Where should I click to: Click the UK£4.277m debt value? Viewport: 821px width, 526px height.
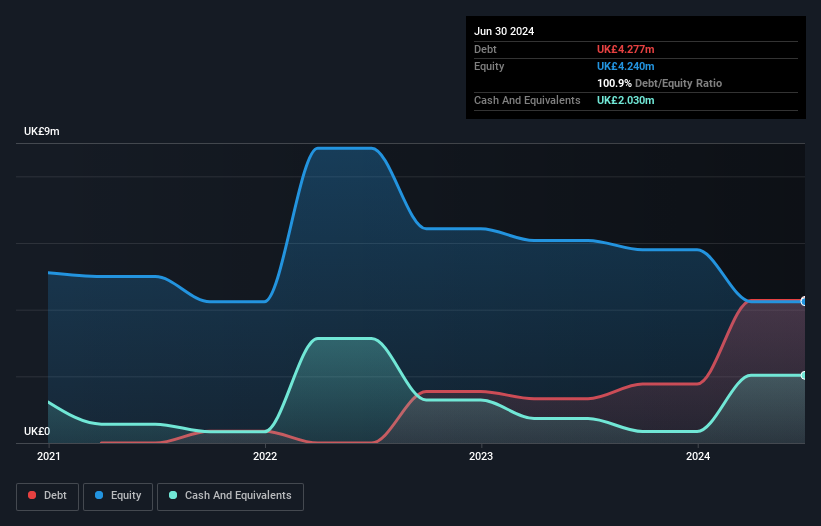626,49
